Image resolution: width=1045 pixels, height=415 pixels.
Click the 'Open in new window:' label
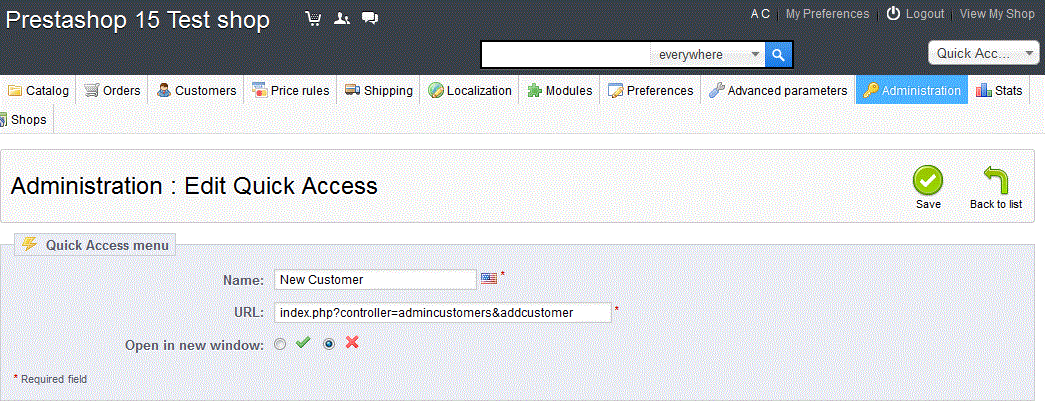click(x=195, y=346)
